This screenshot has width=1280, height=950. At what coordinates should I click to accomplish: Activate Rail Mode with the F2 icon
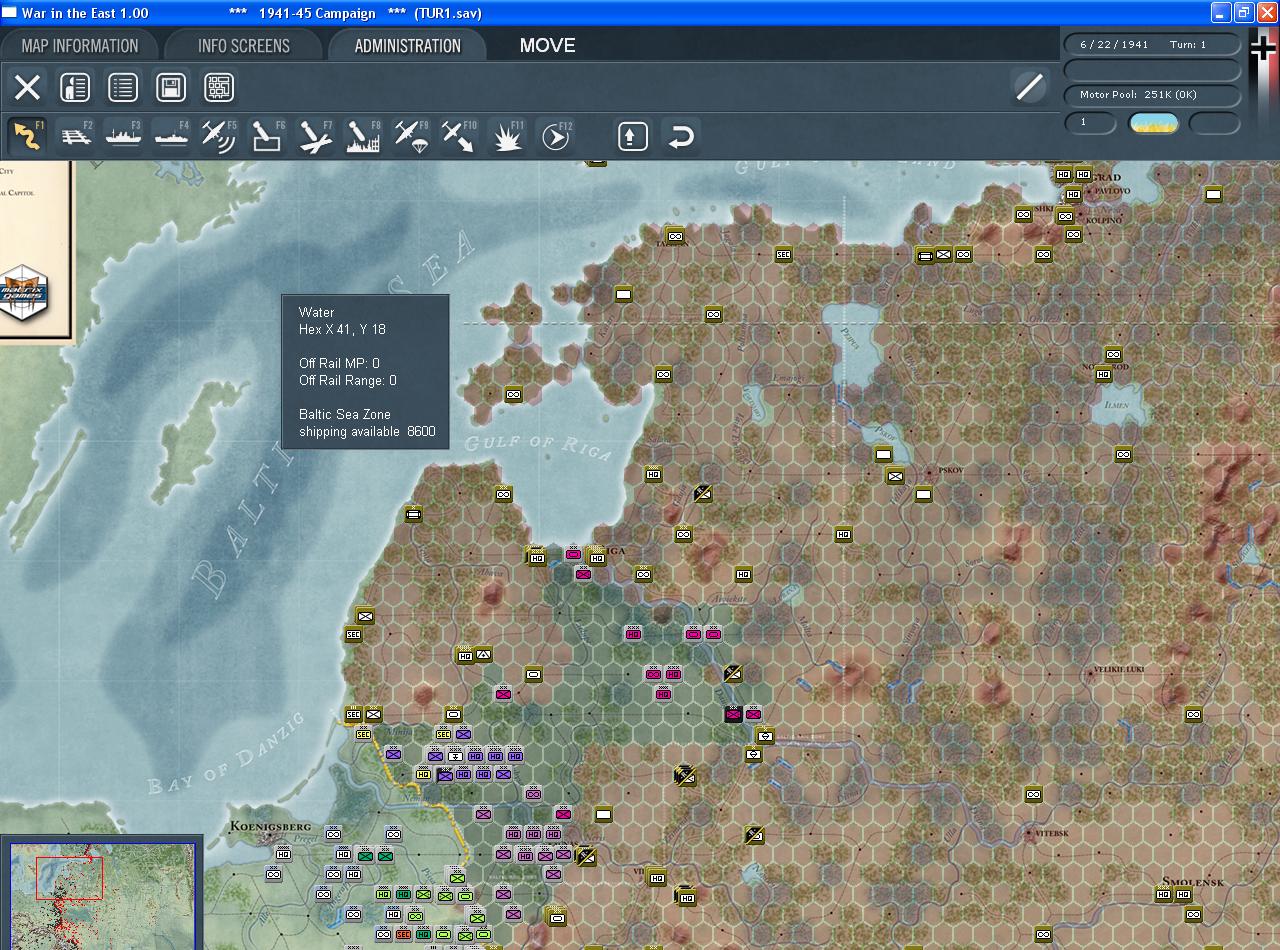click(x=75, y=136)
